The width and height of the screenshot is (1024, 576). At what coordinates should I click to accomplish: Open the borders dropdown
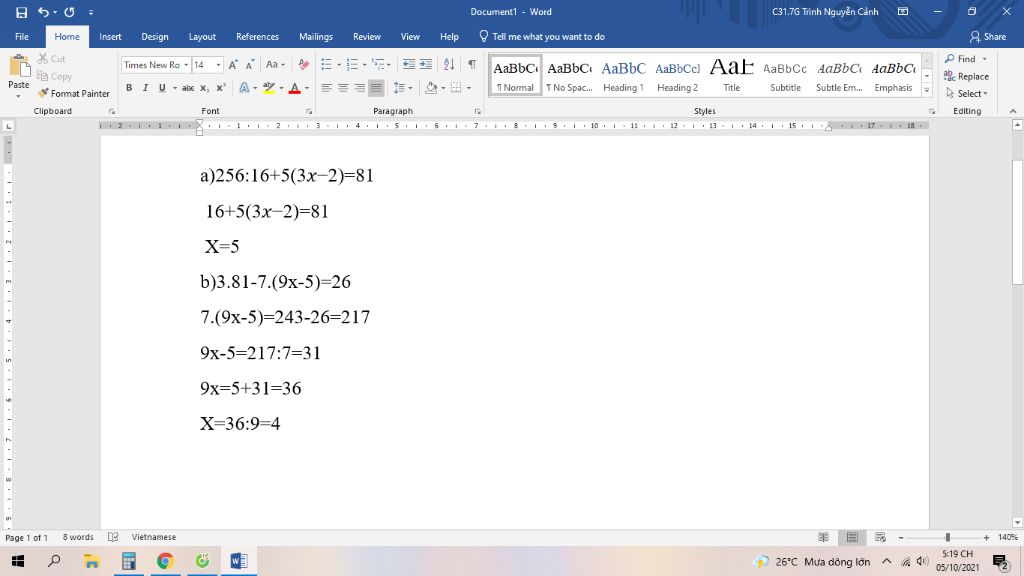(468, 88)
